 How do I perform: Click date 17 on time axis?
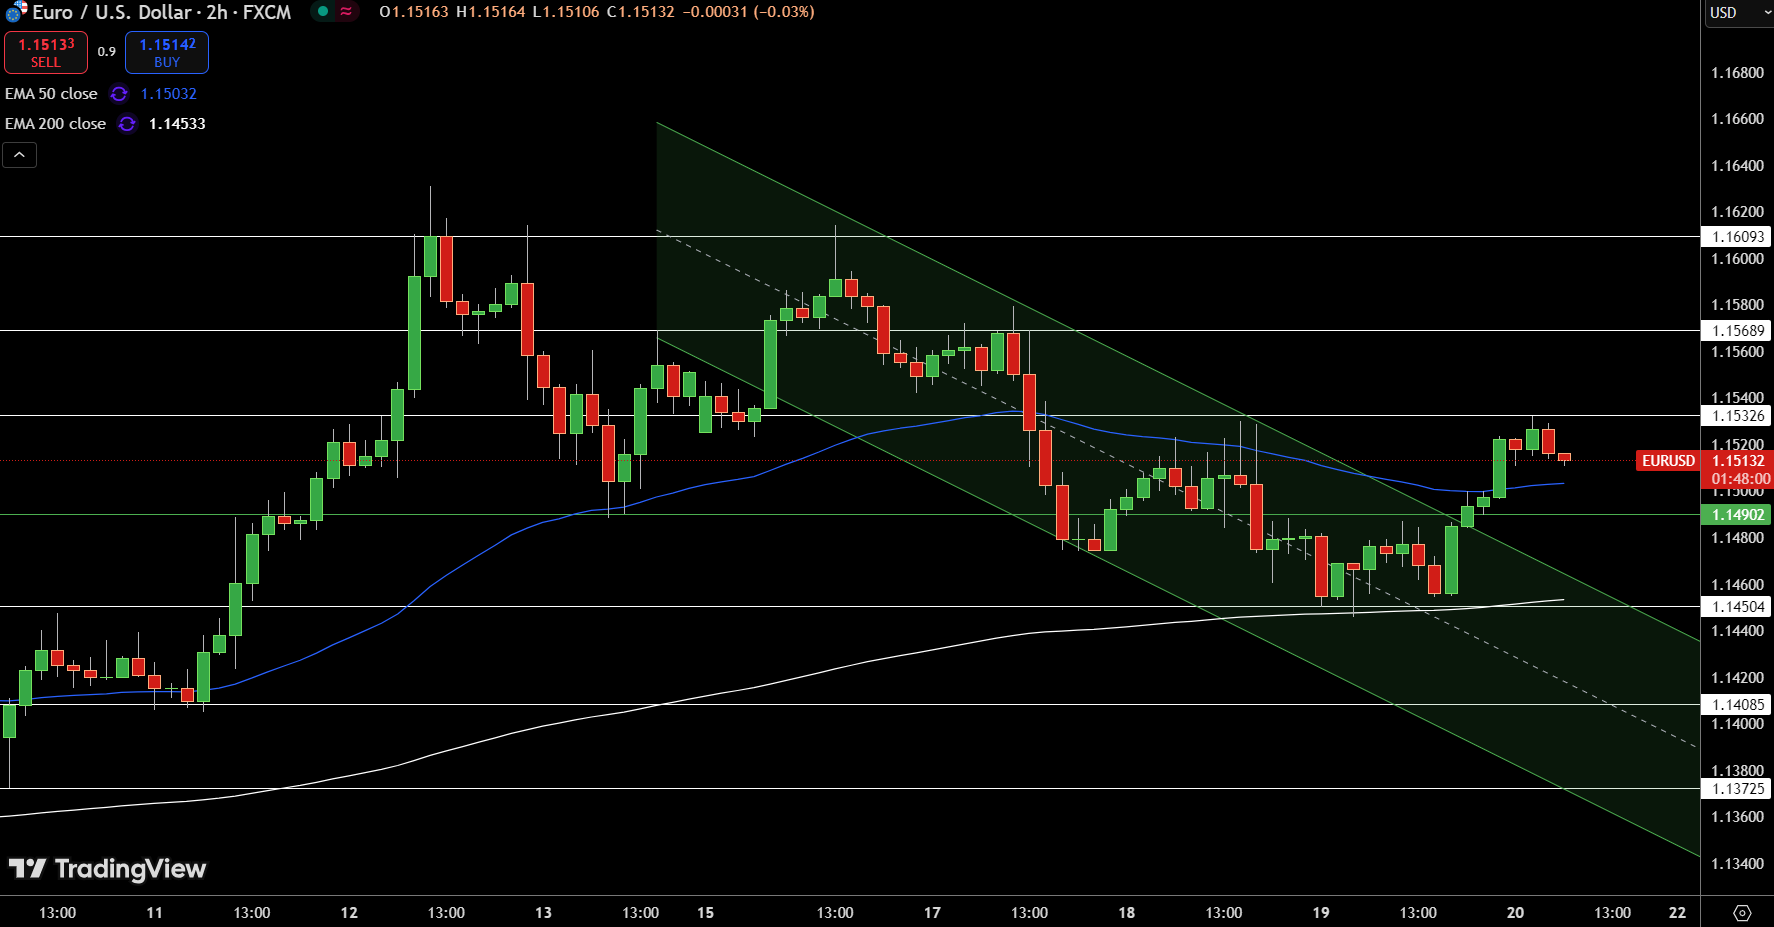(932, 913)
